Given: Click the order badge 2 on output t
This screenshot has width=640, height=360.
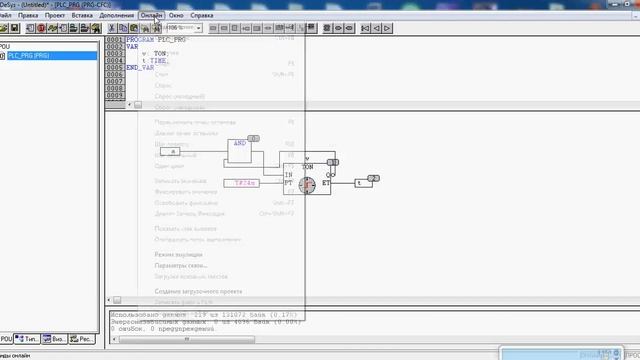Looking at the screenshot, I should click(373, 178).
